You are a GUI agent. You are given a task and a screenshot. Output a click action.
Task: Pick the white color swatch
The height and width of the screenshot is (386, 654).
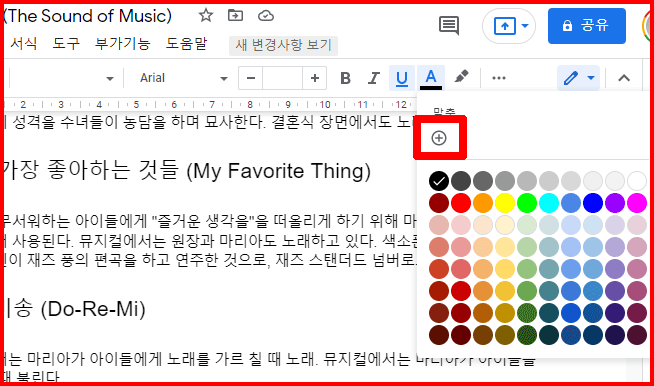point(637,181)
